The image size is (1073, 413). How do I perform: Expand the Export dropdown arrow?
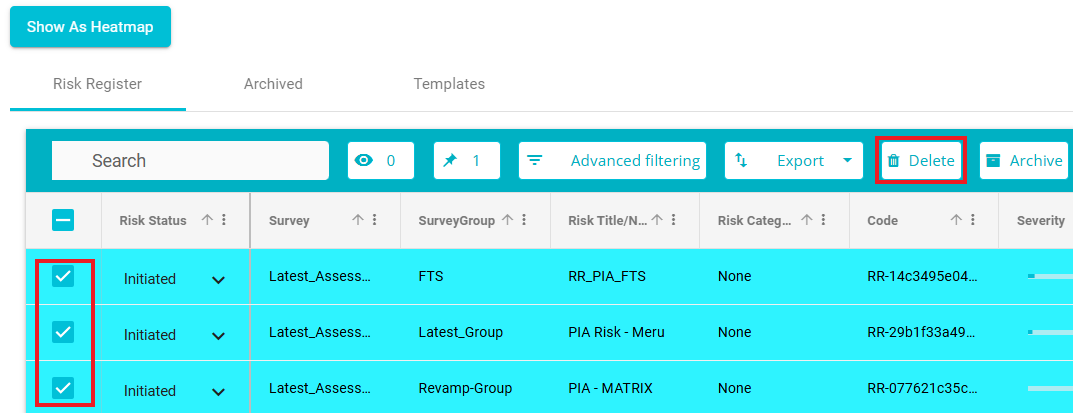pyautogui.click(x=847, y=160)
